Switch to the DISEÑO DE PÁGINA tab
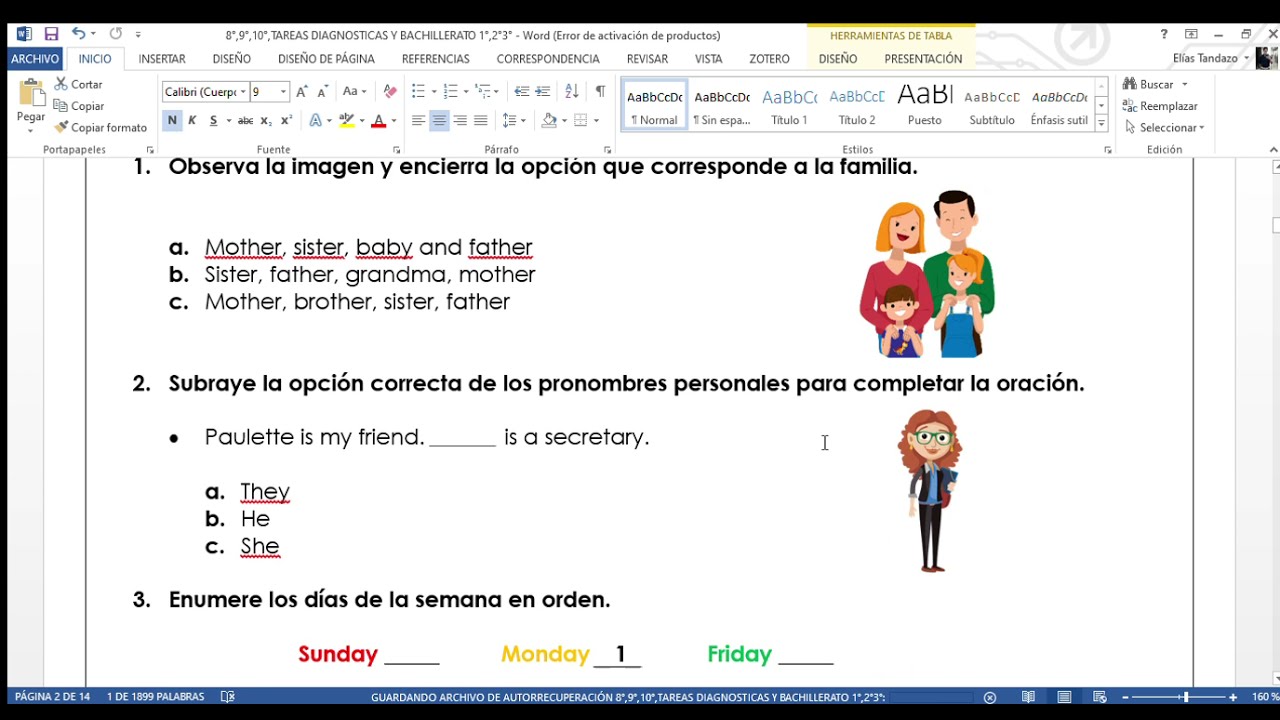Image resolution: width=1280 pixels, height=720 pixels. (x=326, y=59)
